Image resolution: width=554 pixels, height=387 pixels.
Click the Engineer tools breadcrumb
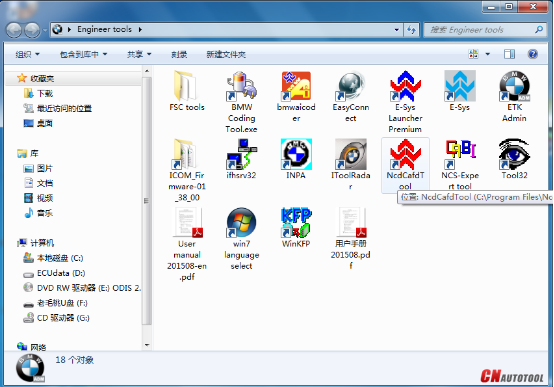coord(104,29)
